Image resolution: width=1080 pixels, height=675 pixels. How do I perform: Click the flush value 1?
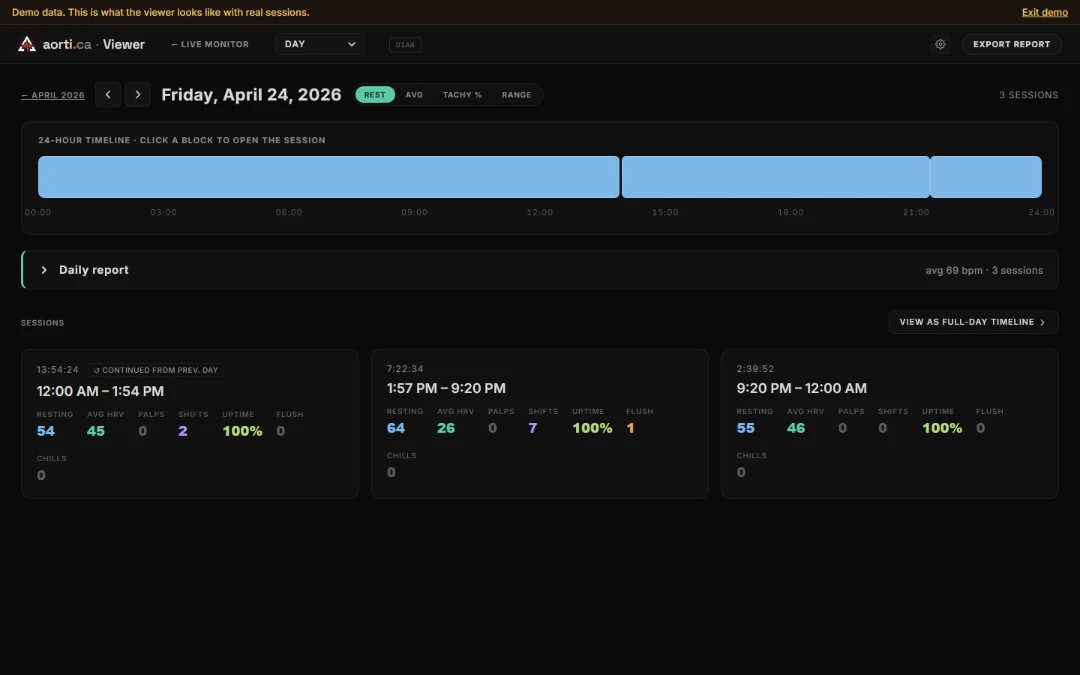pos(630,428)
